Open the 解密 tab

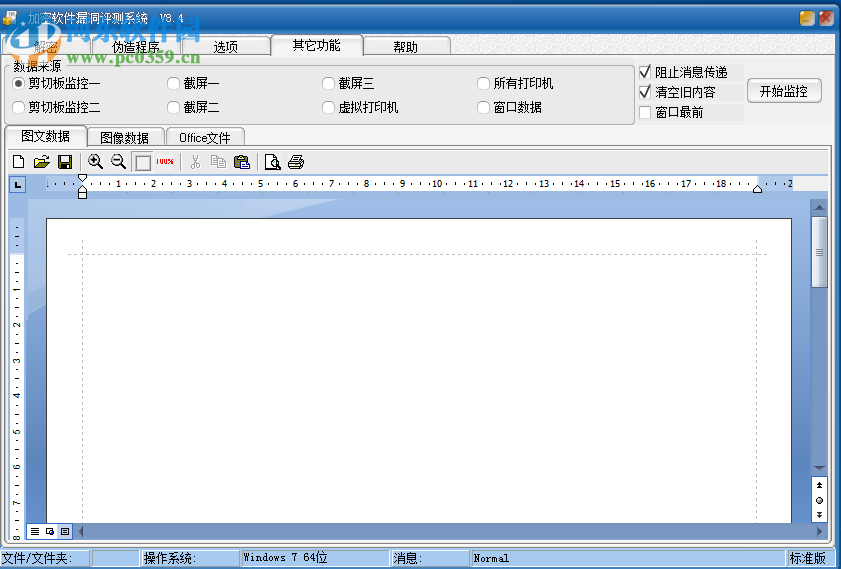tap(46, 47)
